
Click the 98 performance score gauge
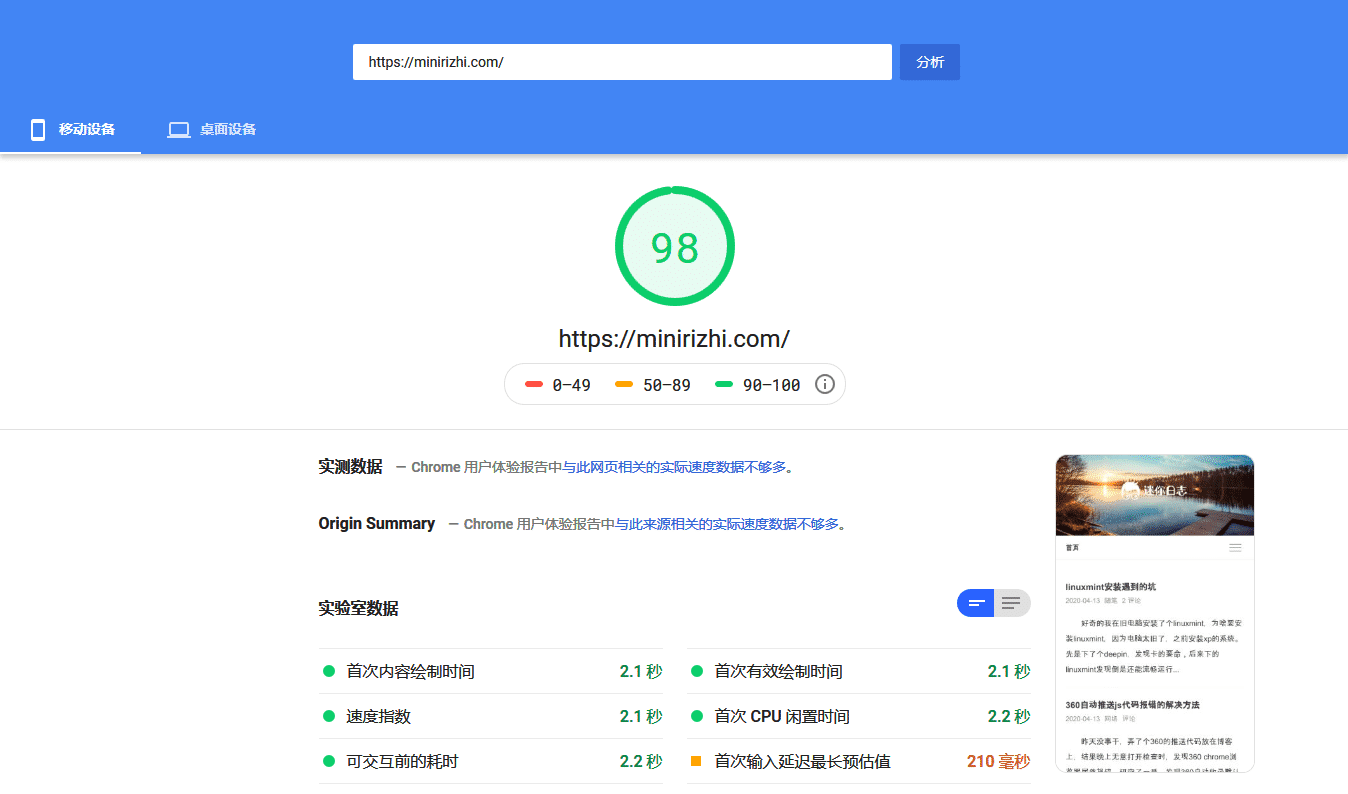[x=674, y=246]
